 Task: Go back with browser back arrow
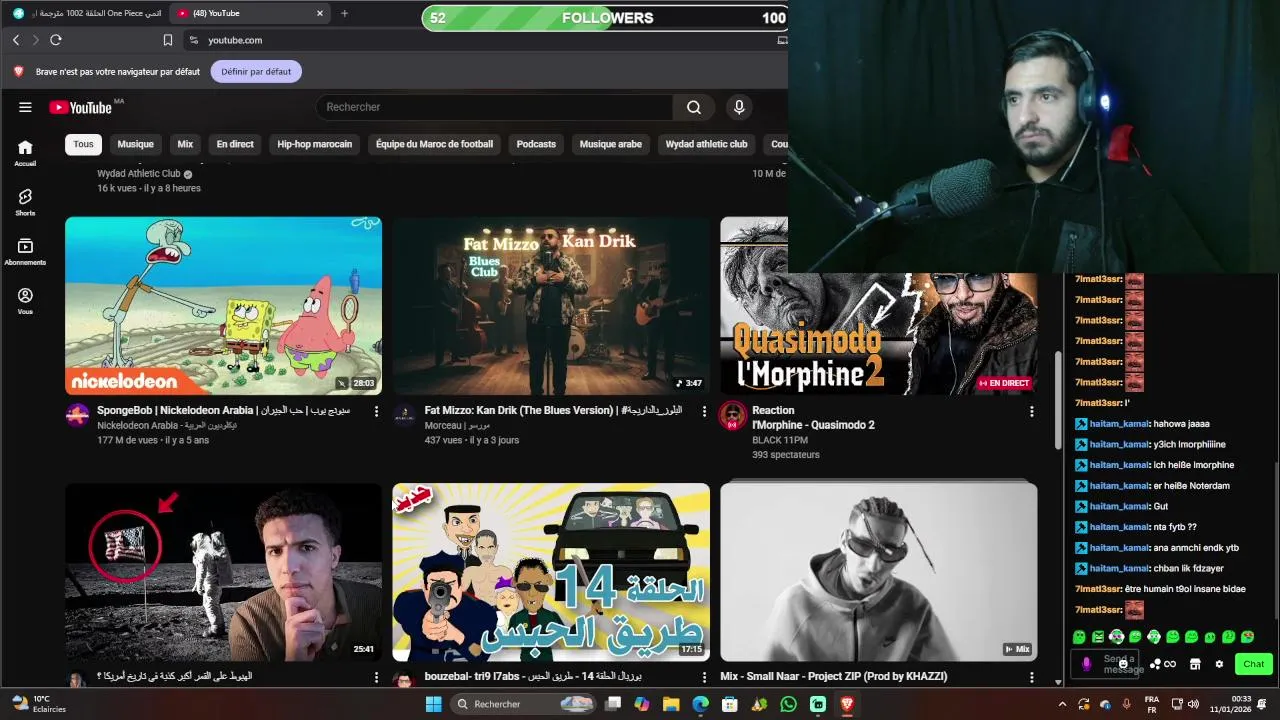[15, 40]
